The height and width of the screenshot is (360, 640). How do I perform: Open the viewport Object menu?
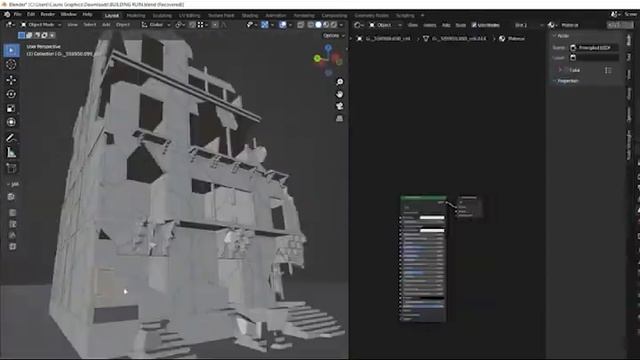(x=122, y=25)
